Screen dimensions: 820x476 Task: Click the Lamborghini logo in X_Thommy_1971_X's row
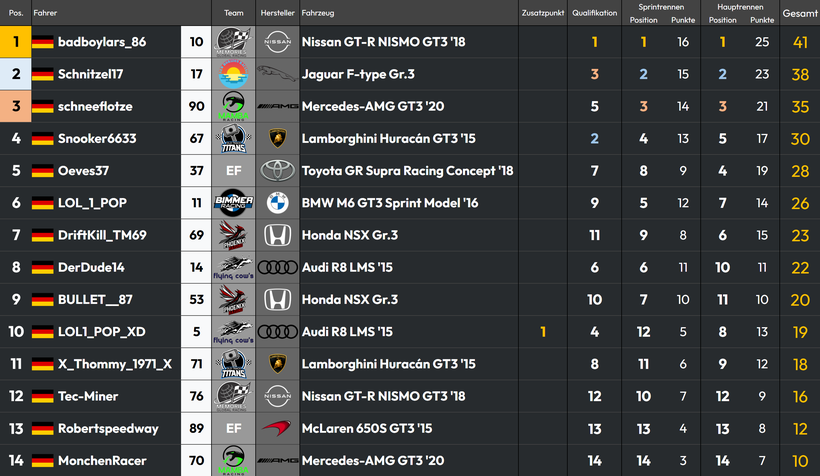point(278,364)
